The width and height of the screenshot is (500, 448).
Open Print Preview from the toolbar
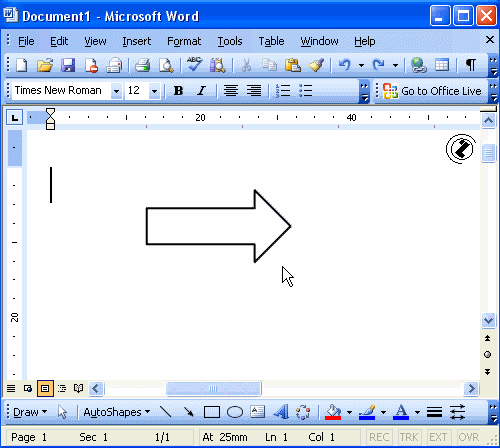coord(166,65)
